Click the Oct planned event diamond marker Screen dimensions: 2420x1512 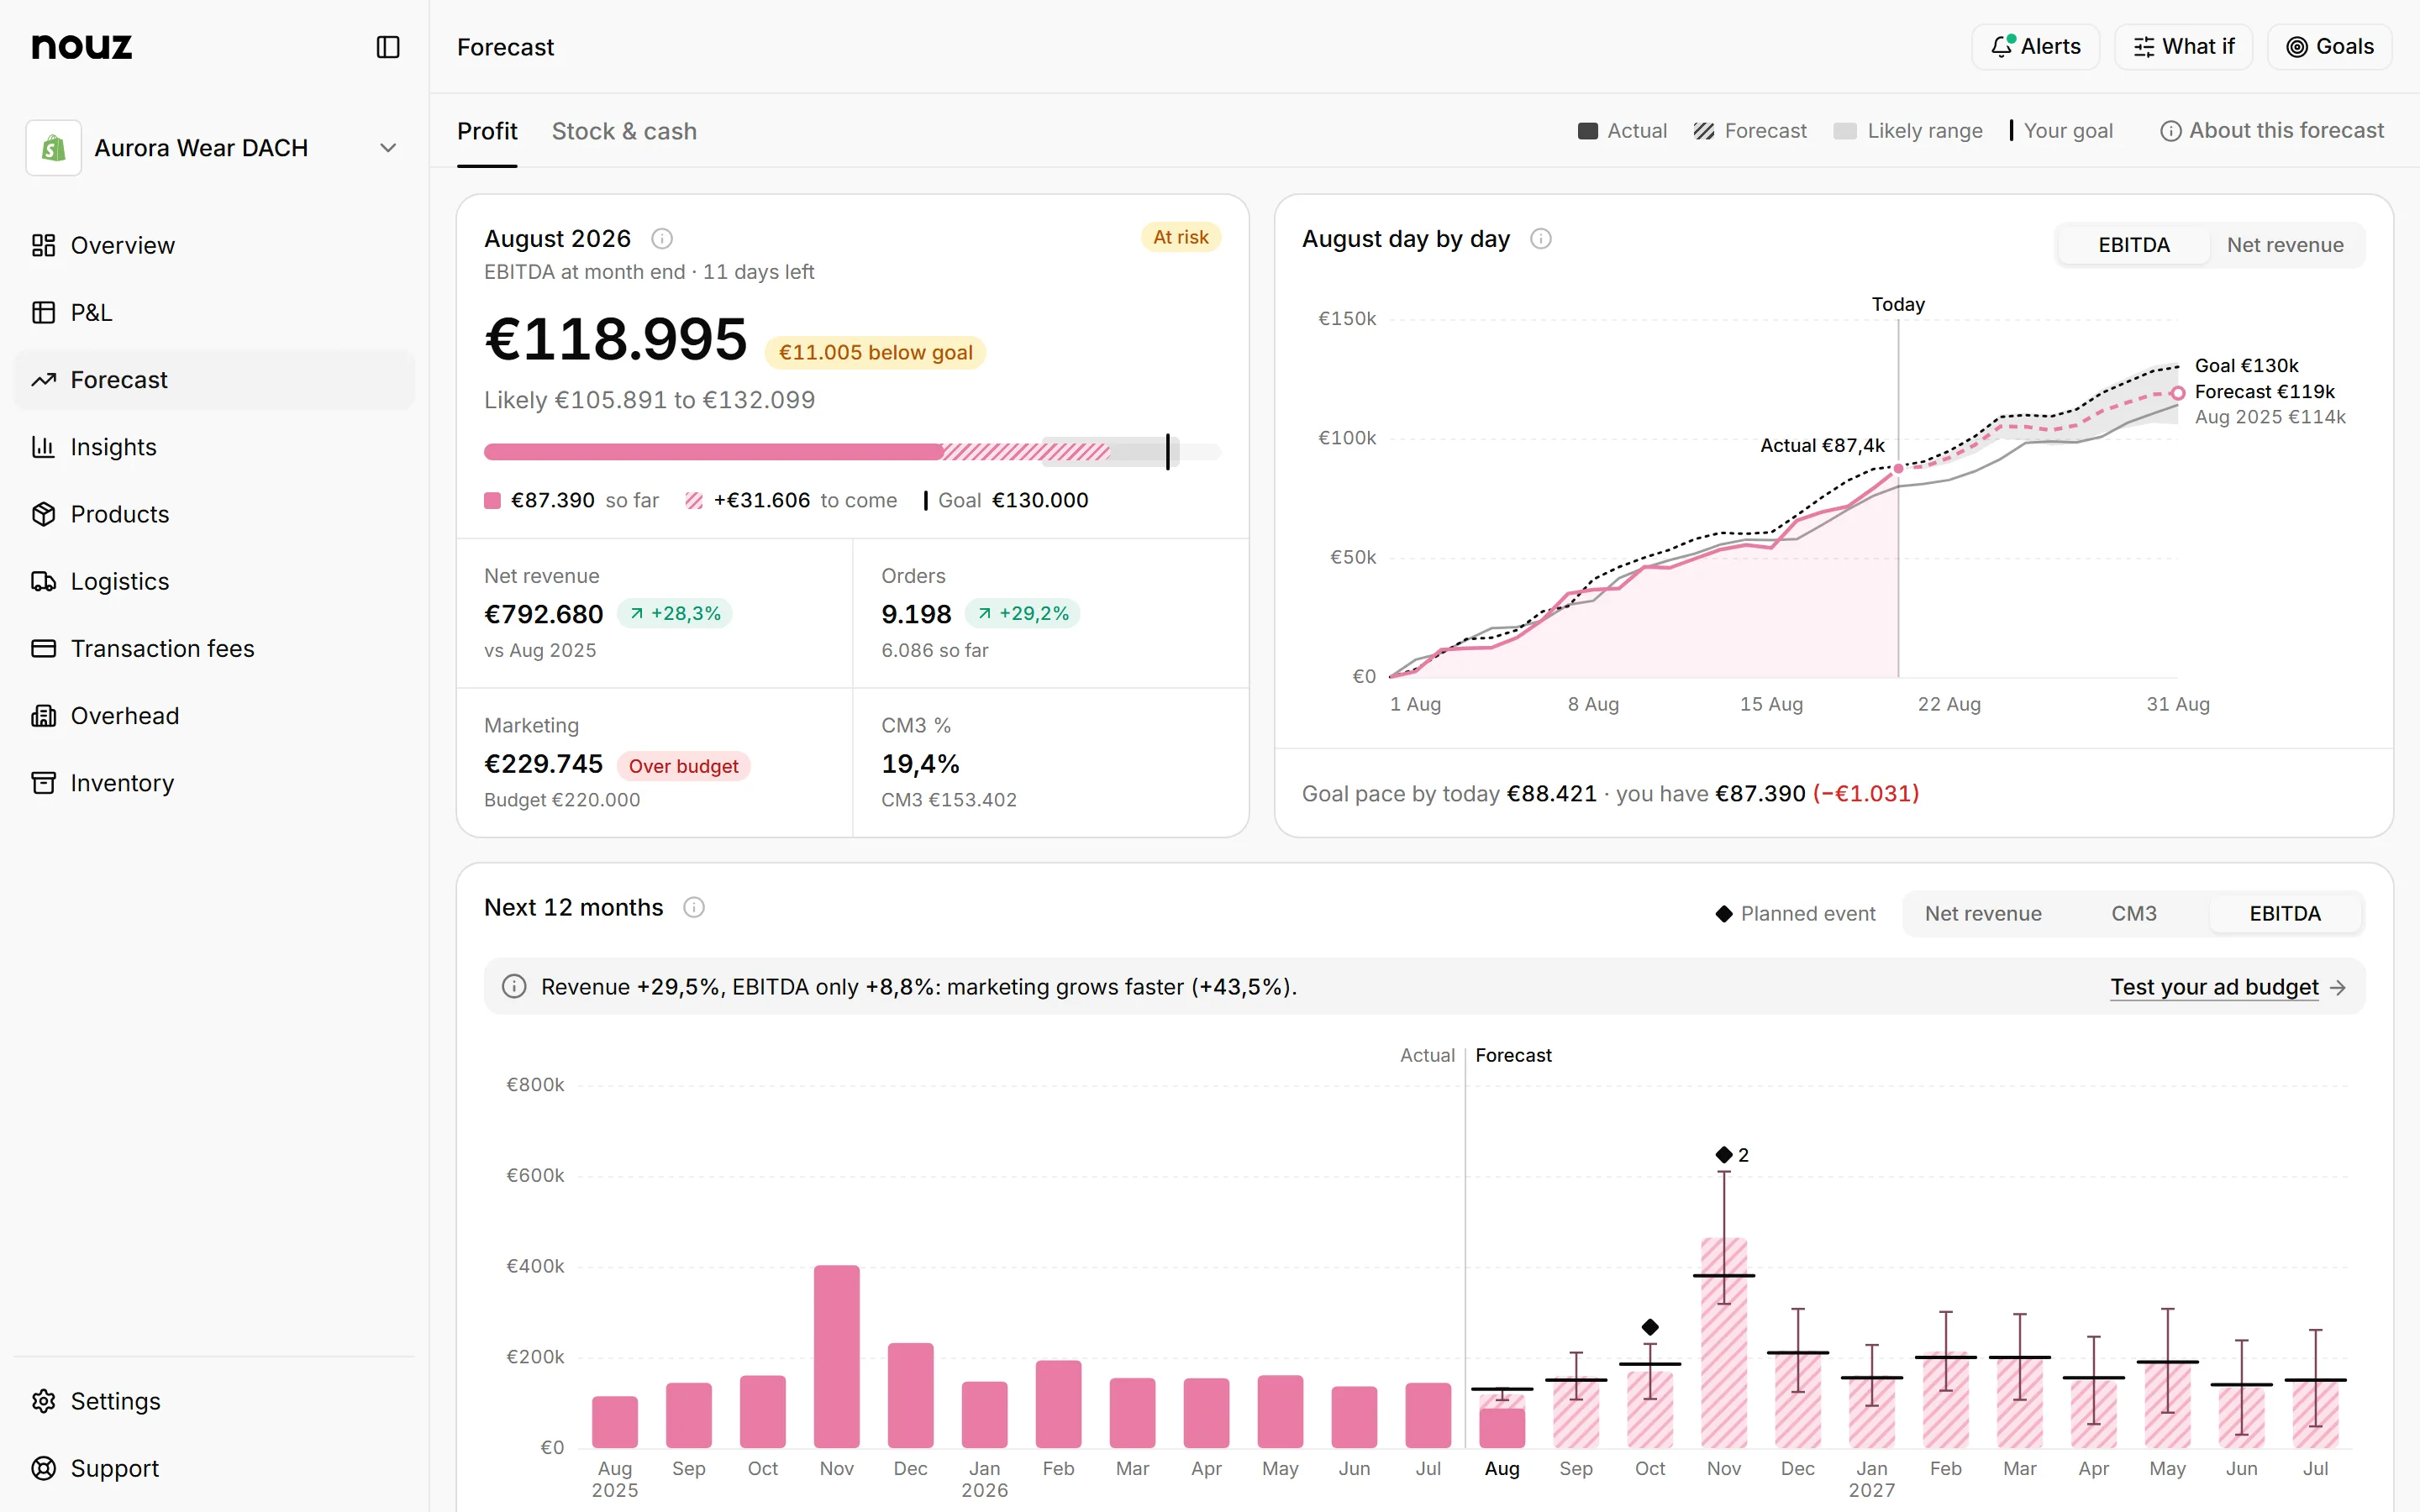(1650, 1327)
